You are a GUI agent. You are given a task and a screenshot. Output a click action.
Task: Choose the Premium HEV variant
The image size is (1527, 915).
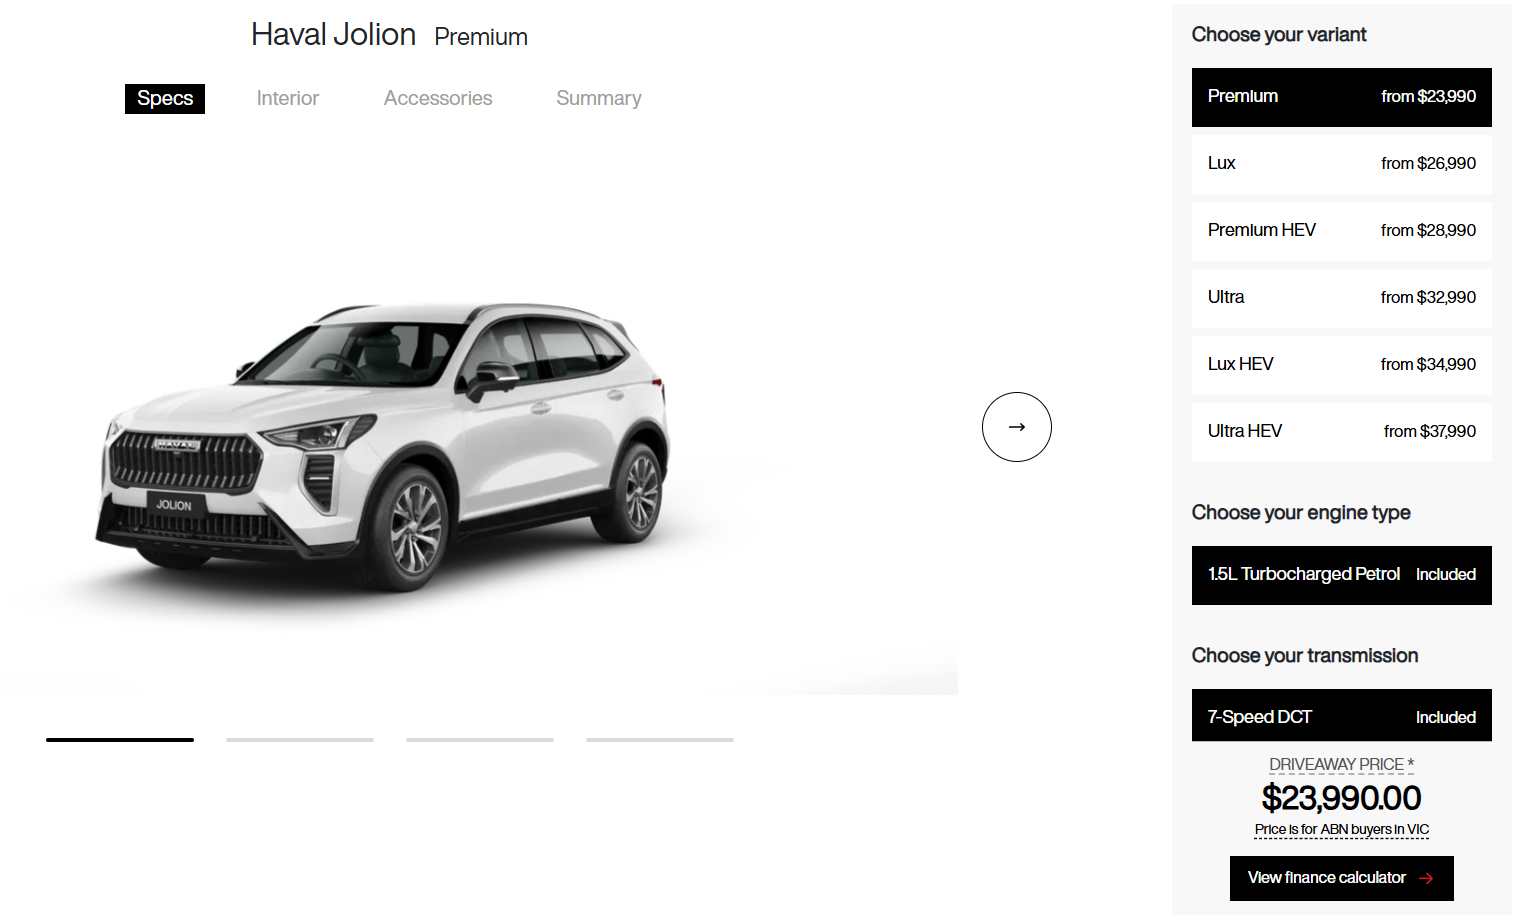tap(1341, 231)
